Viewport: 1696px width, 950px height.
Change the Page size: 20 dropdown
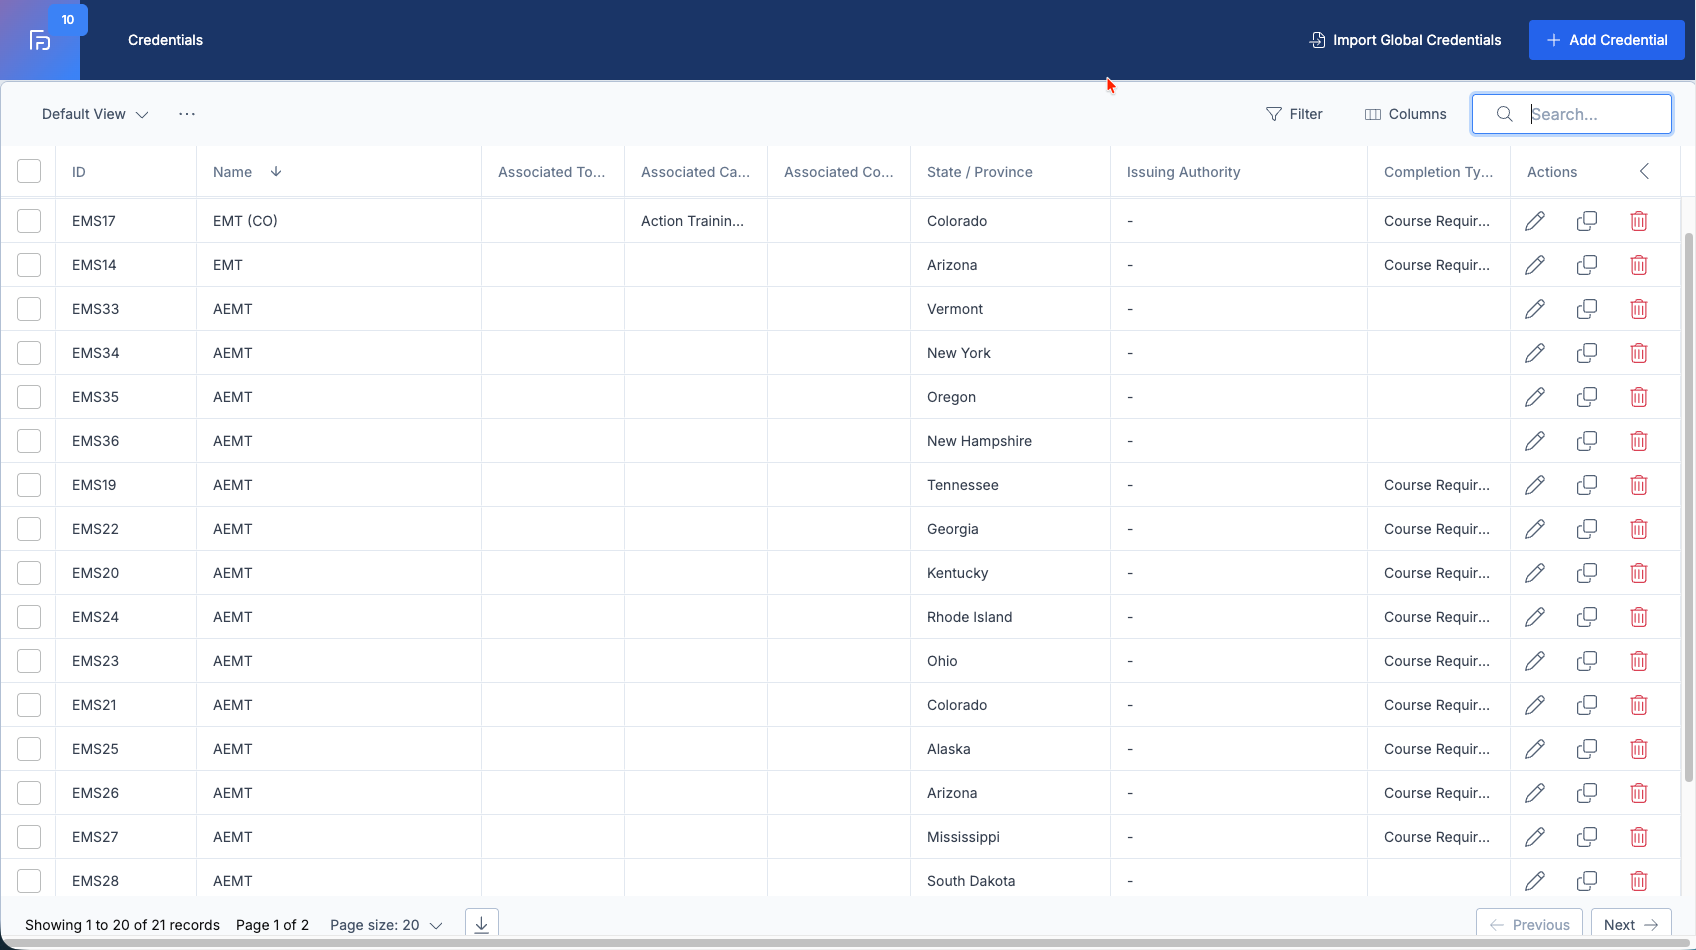[386, 925]
